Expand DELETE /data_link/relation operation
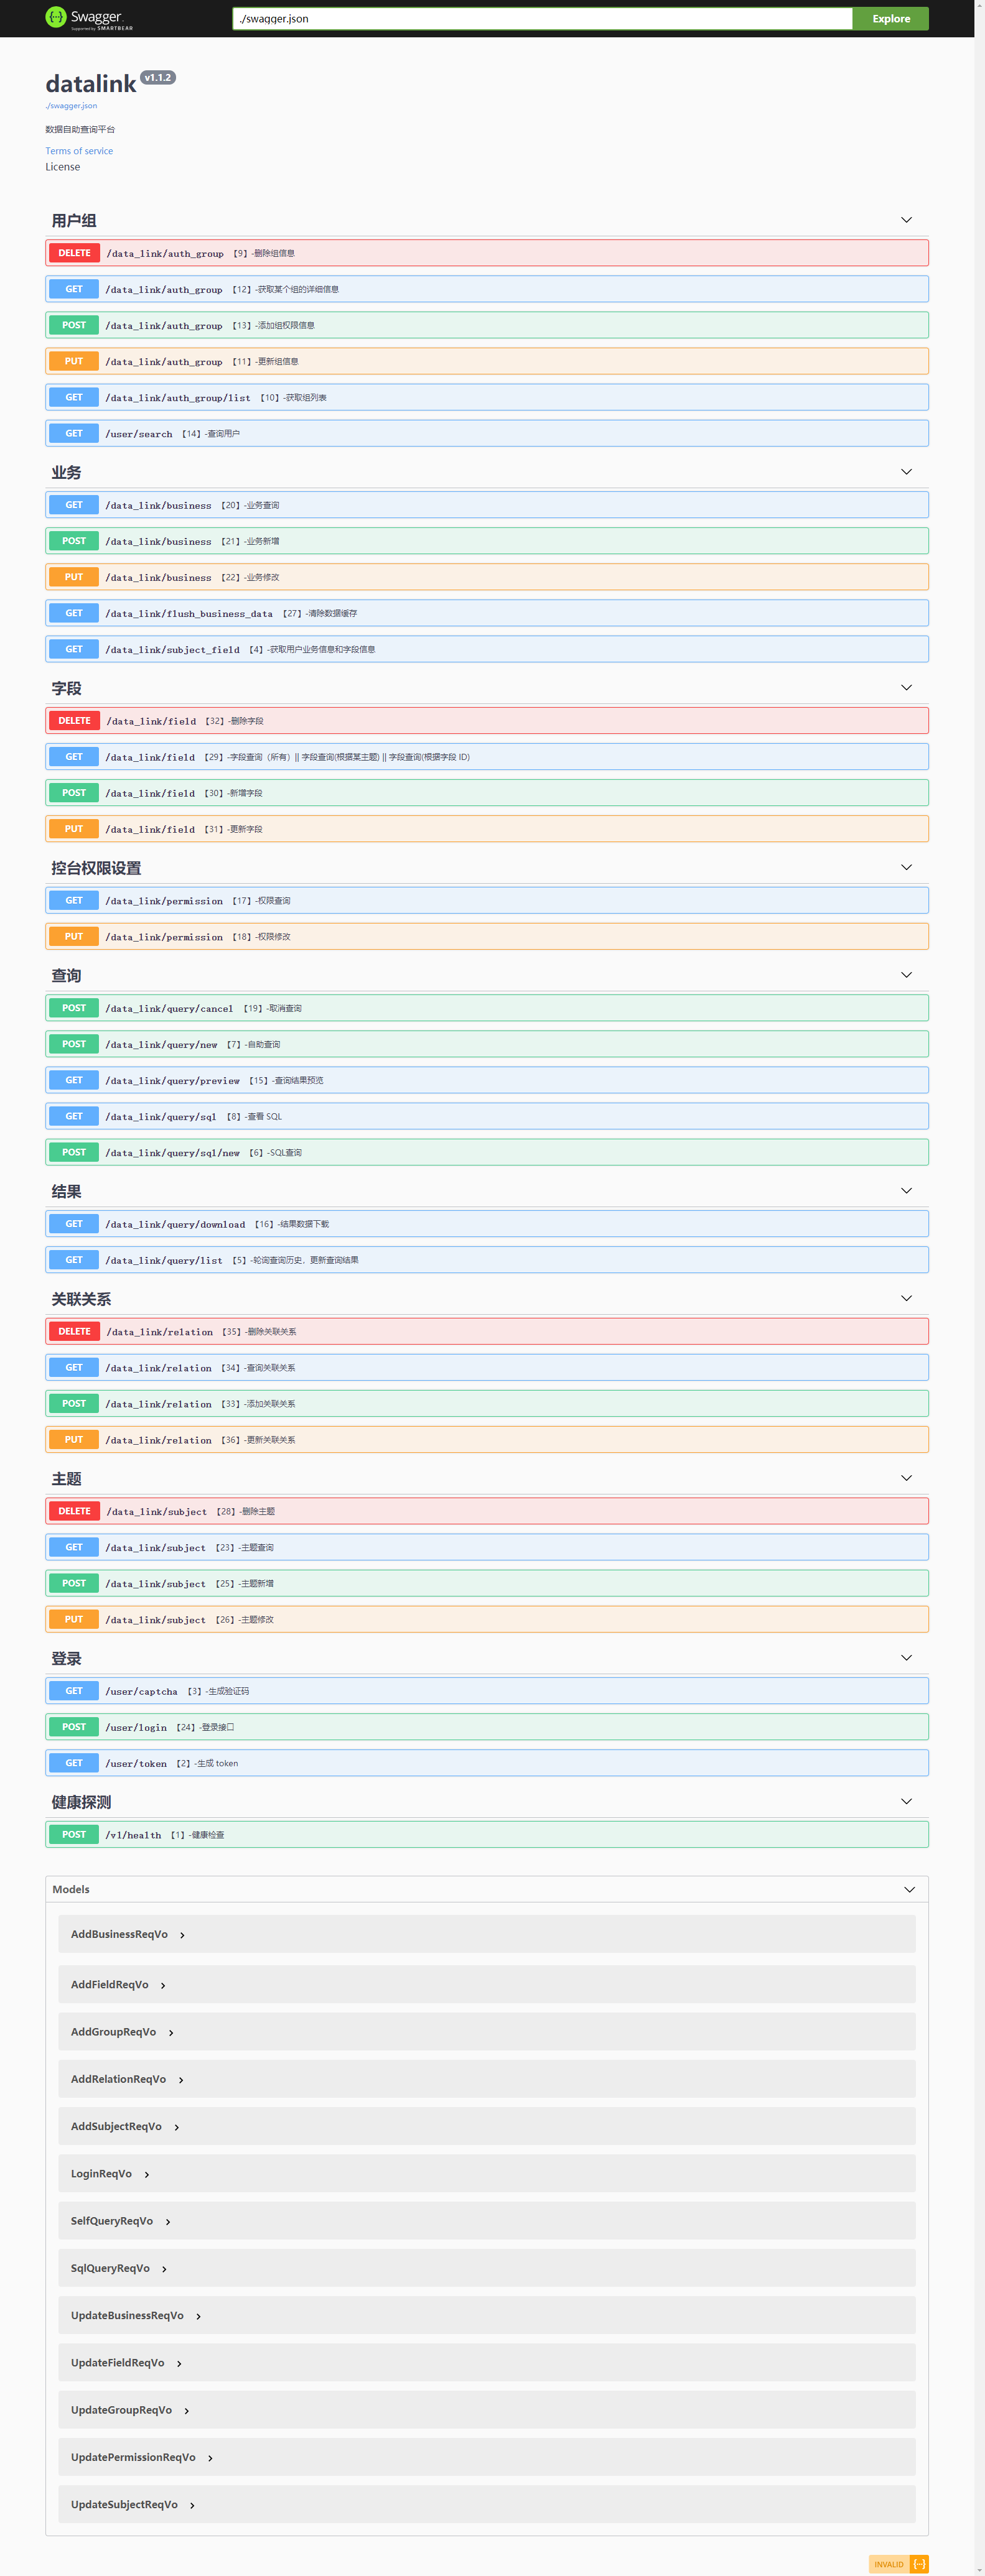 click(487, 1332)
